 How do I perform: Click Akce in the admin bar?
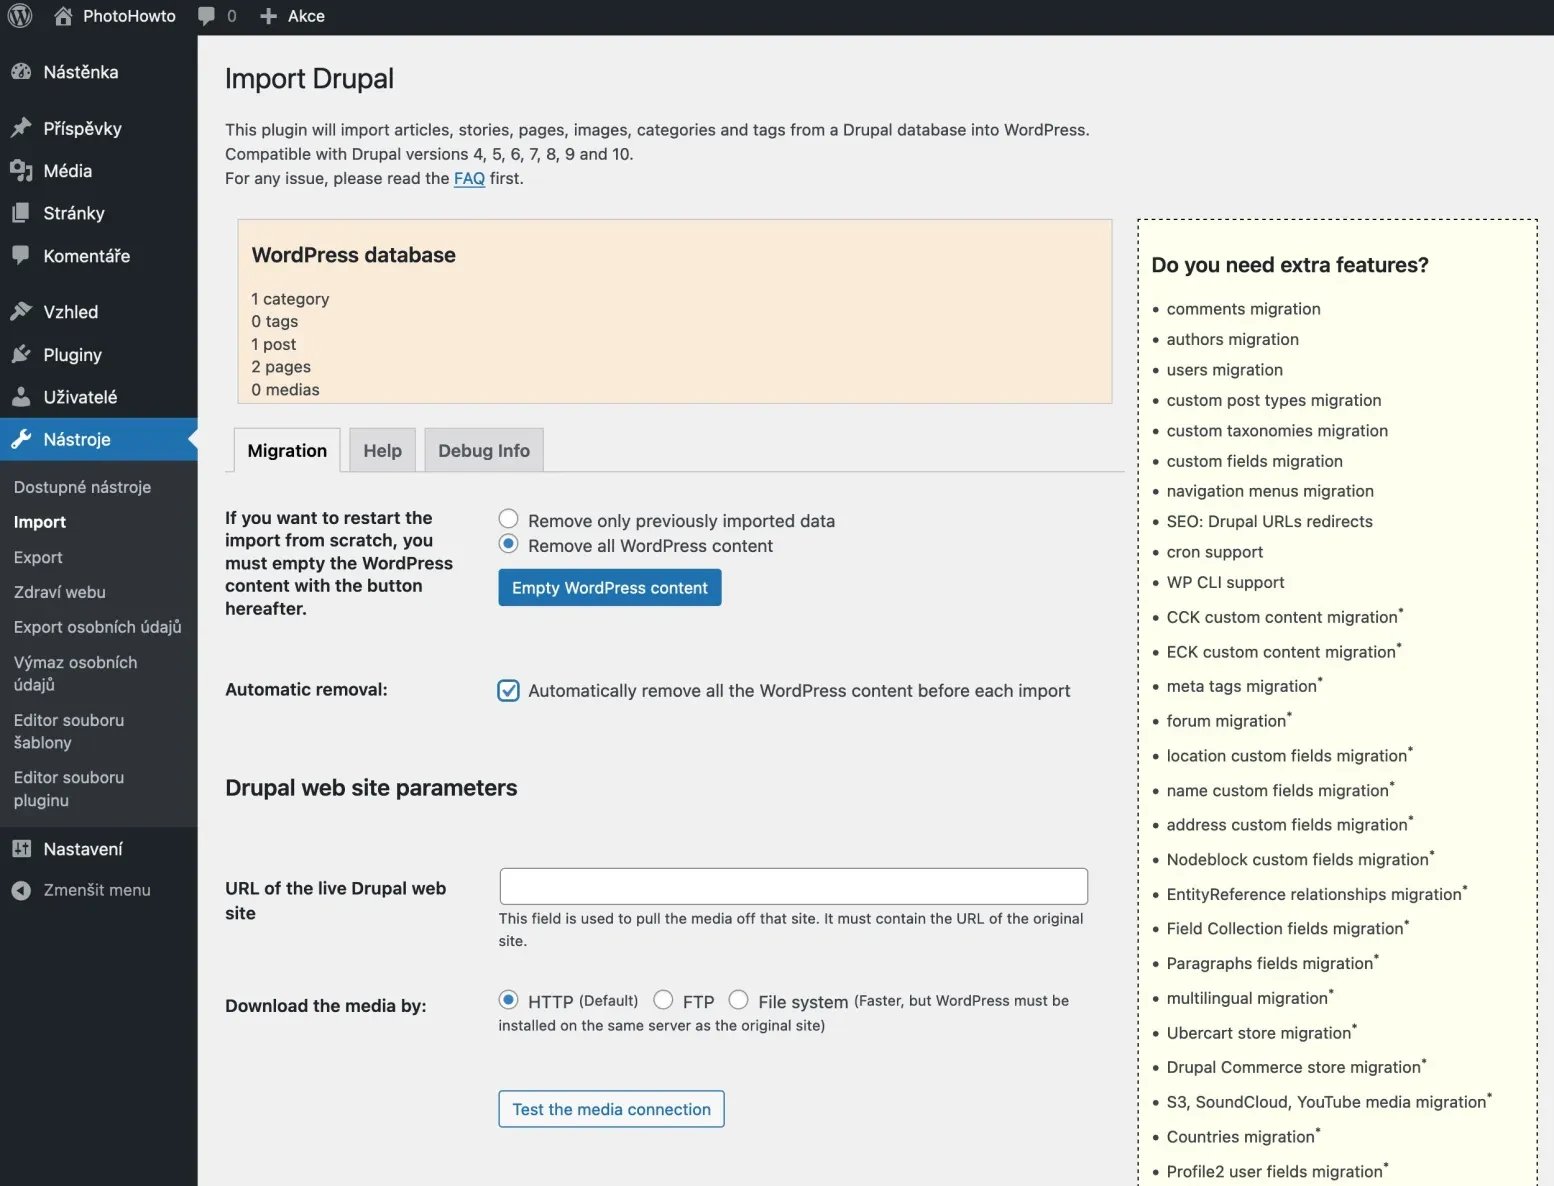click(306, 16)
